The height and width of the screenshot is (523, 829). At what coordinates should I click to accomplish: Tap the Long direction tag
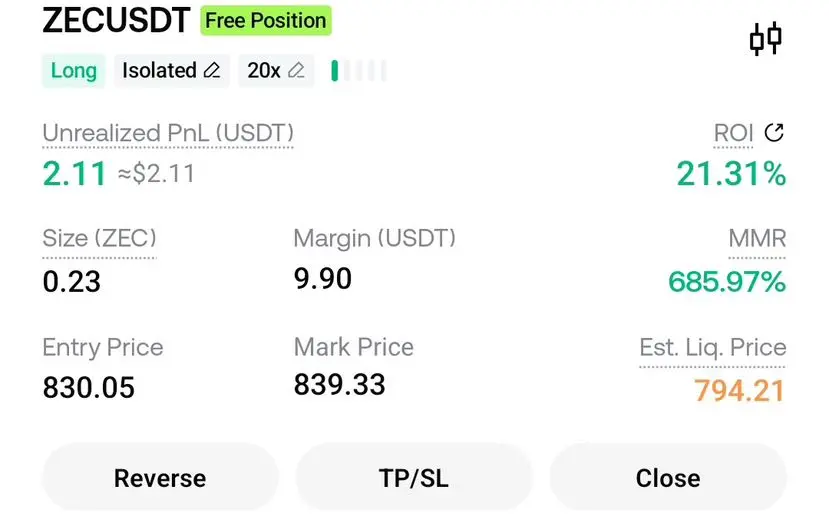73,70
